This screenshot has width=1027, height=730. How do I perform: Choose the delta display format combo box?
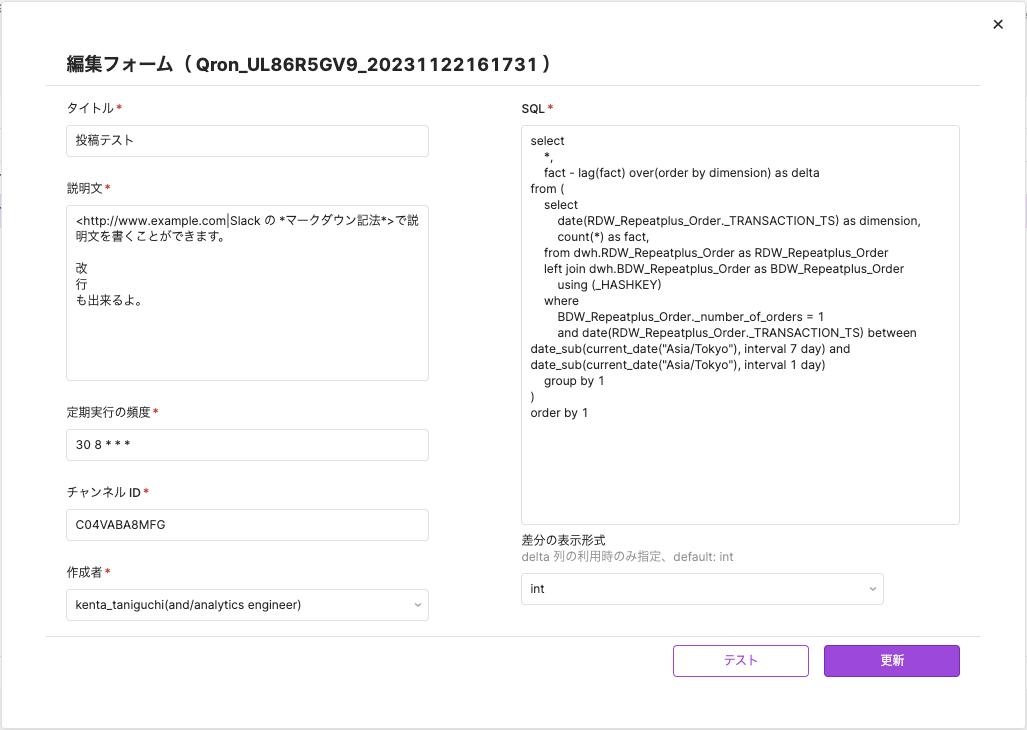[x=702, y=589]
